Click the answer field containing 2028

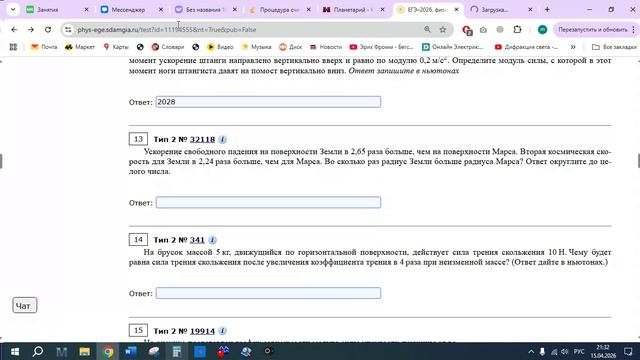[x=268, y=102]
